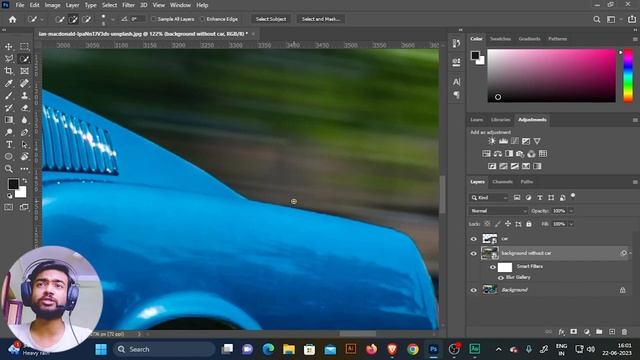Delete layer with trash icon

[x=624, y=332]
